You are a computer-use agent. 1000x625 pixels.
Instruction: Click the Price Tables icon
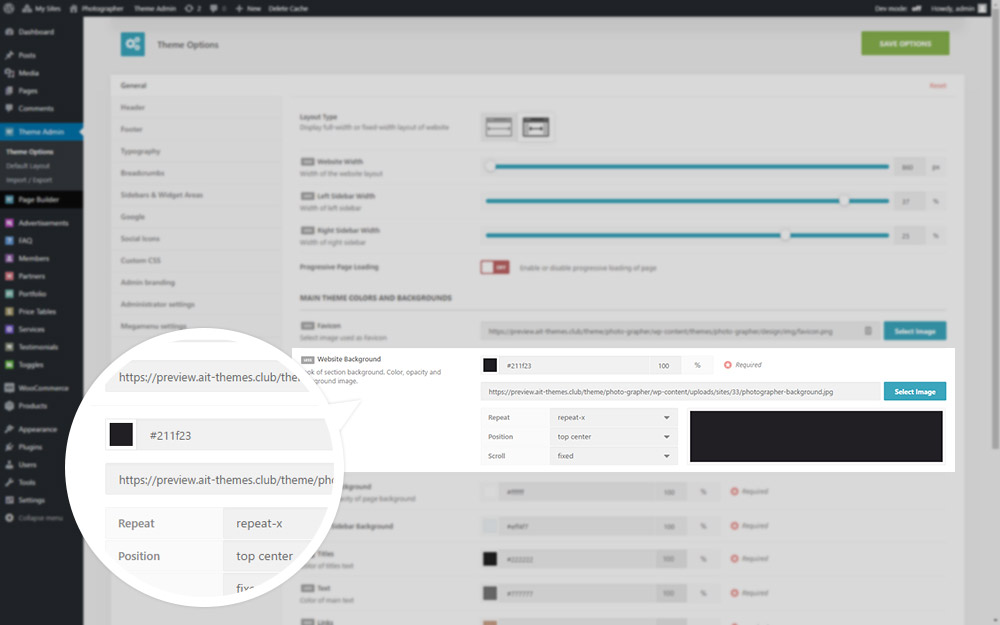click(x=9, y=311)
